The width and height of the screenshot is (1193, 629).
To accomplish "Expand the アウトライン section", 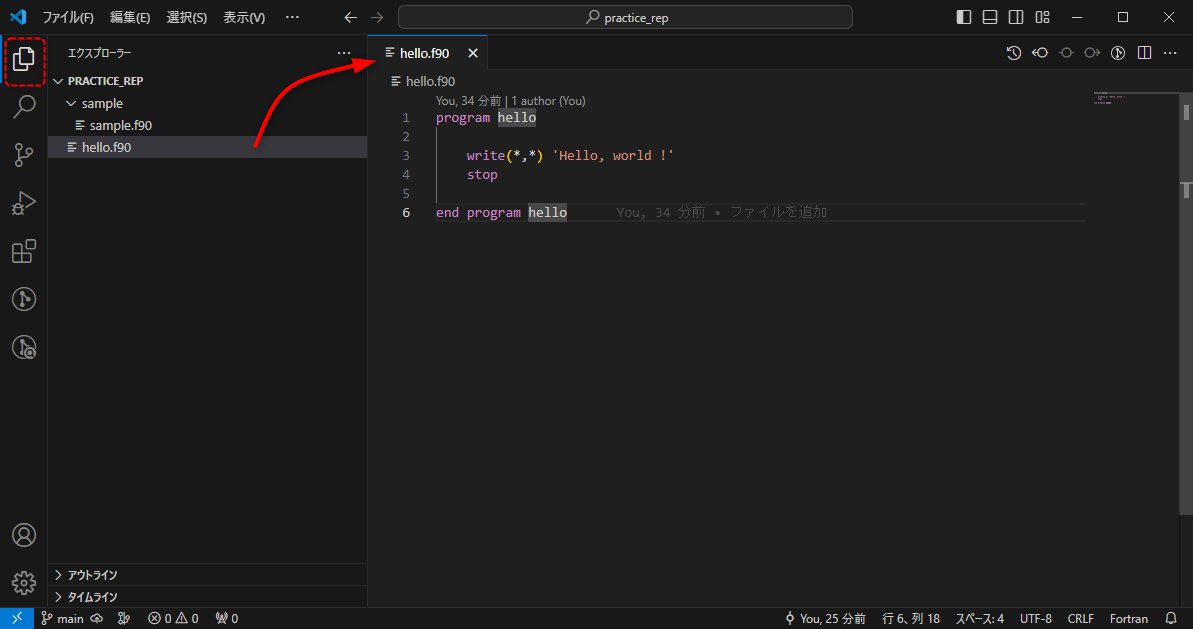I will pos(207,575).
